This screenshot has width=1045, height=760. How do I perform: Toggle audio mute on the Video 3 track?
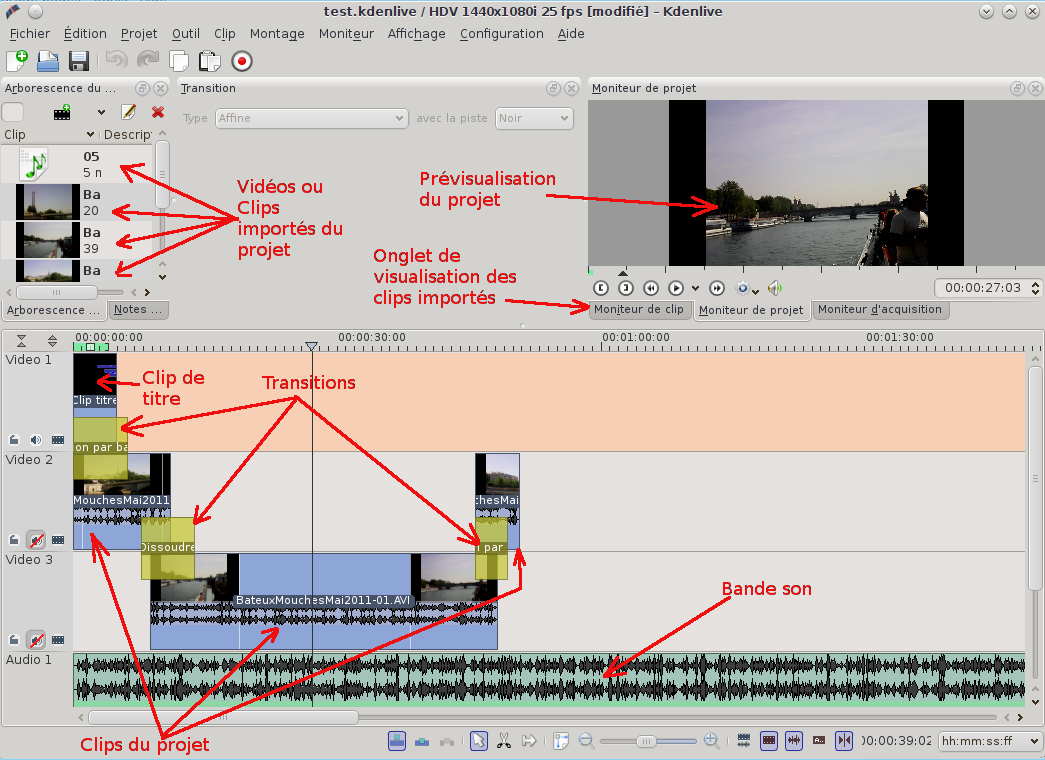(x=36, y=639)
